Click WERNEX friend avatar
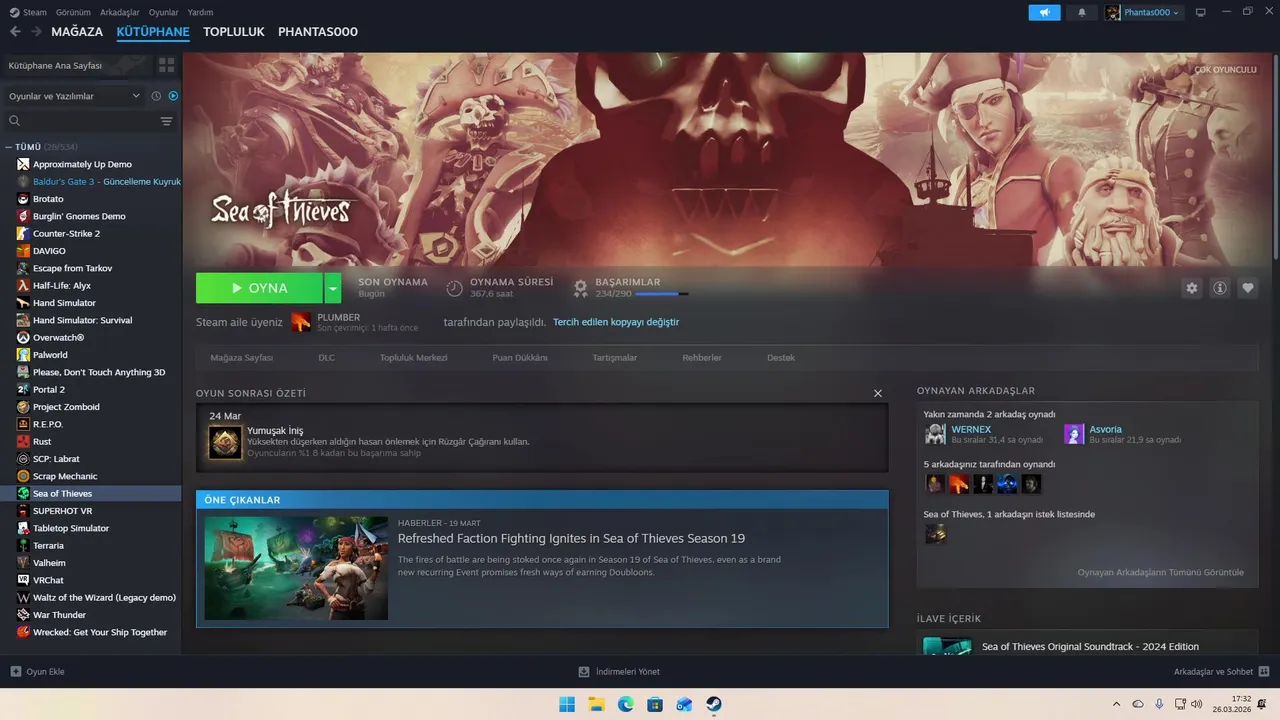The width and height of the screenshot is (1280, 720). (x=935, y=434)
